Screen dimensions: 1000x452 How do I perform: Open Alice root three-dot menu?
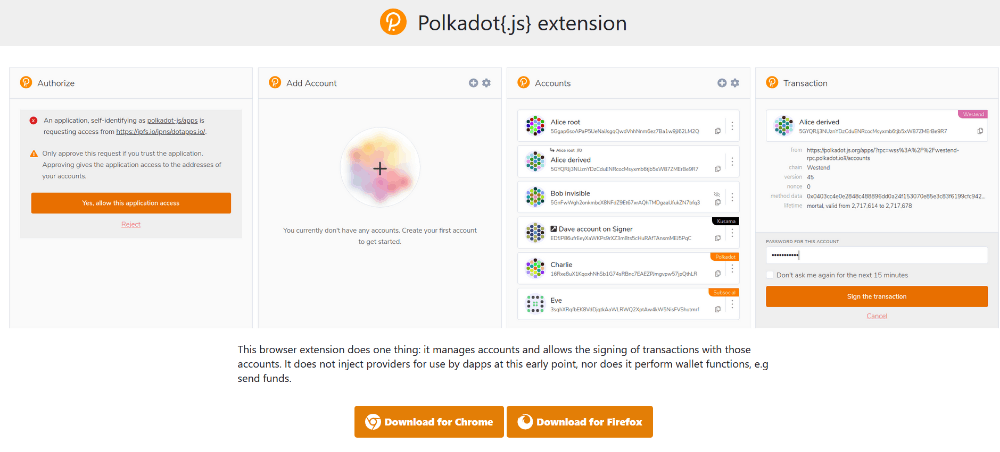click(x=732, y=126)
